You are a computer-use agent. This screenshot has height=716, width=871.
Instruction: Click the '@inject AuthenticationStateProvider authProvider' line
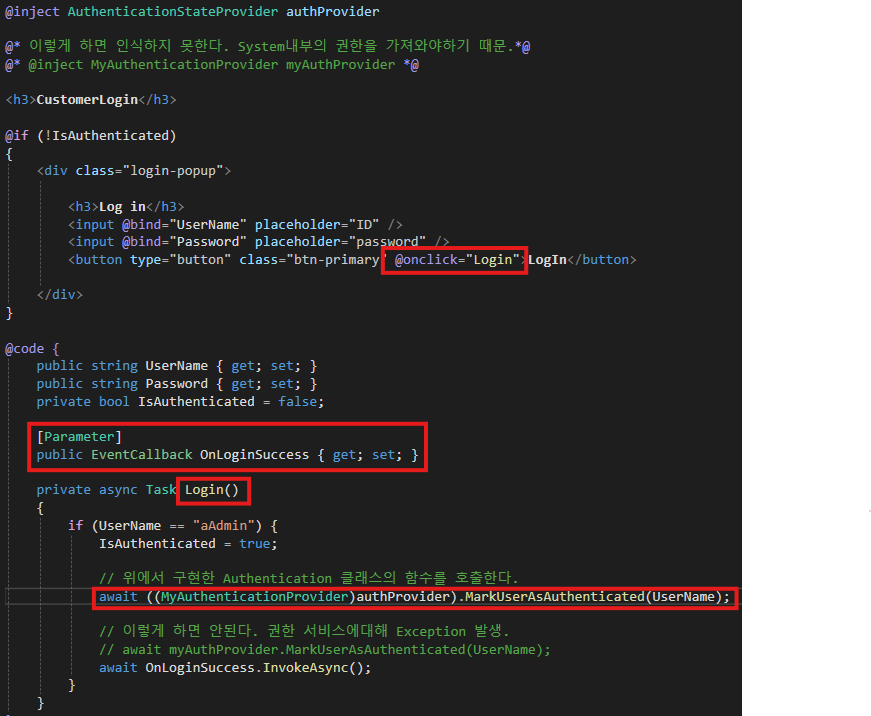tap(192, 12)
